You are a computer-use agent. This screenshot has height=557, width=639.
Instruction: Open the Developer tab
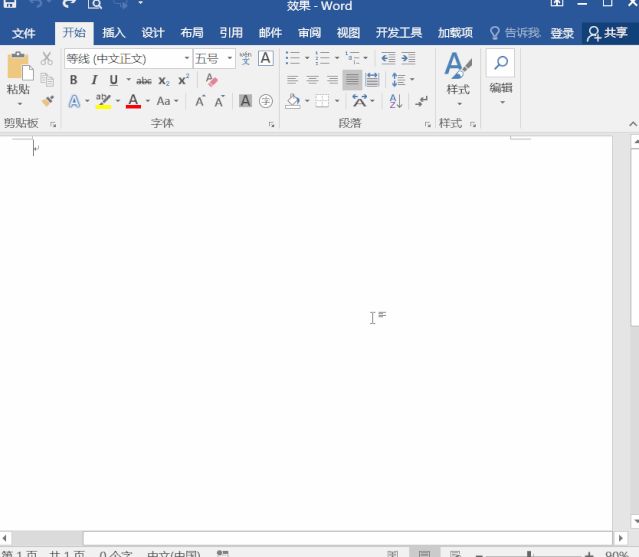click(x=399, y=33)
